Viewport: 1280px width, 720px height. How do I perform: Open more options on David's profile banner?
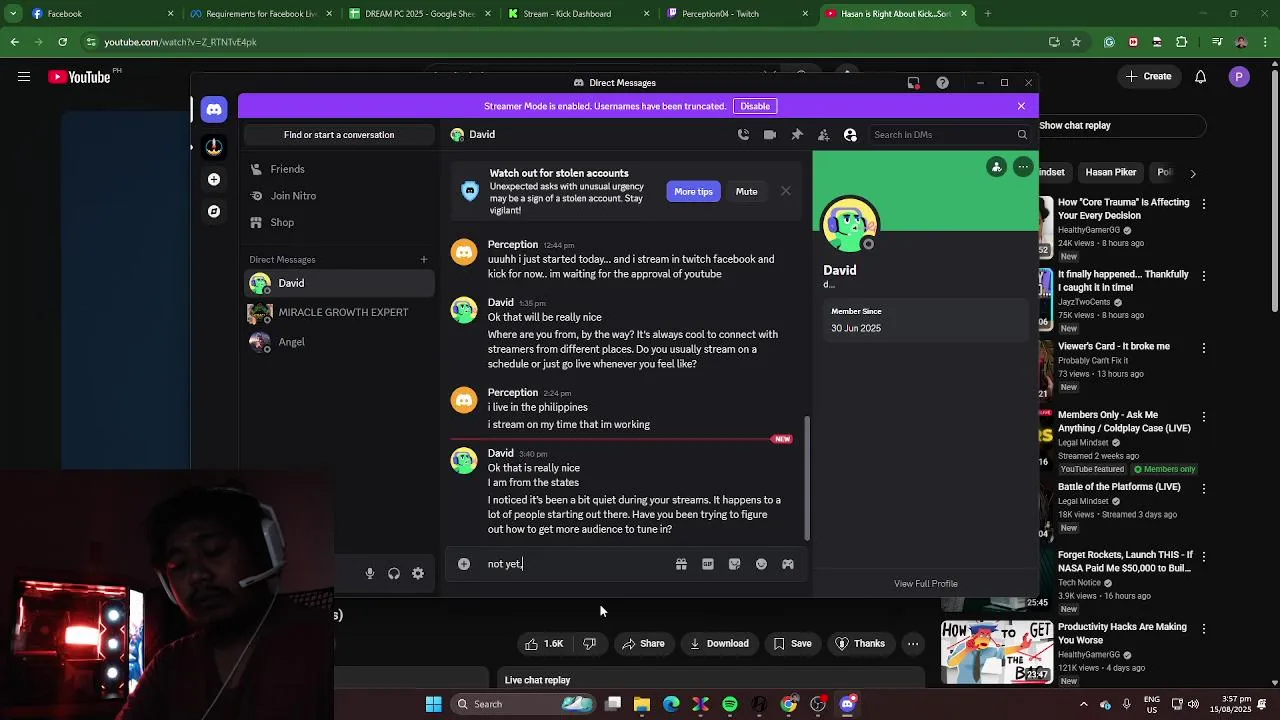(1023, 167)
